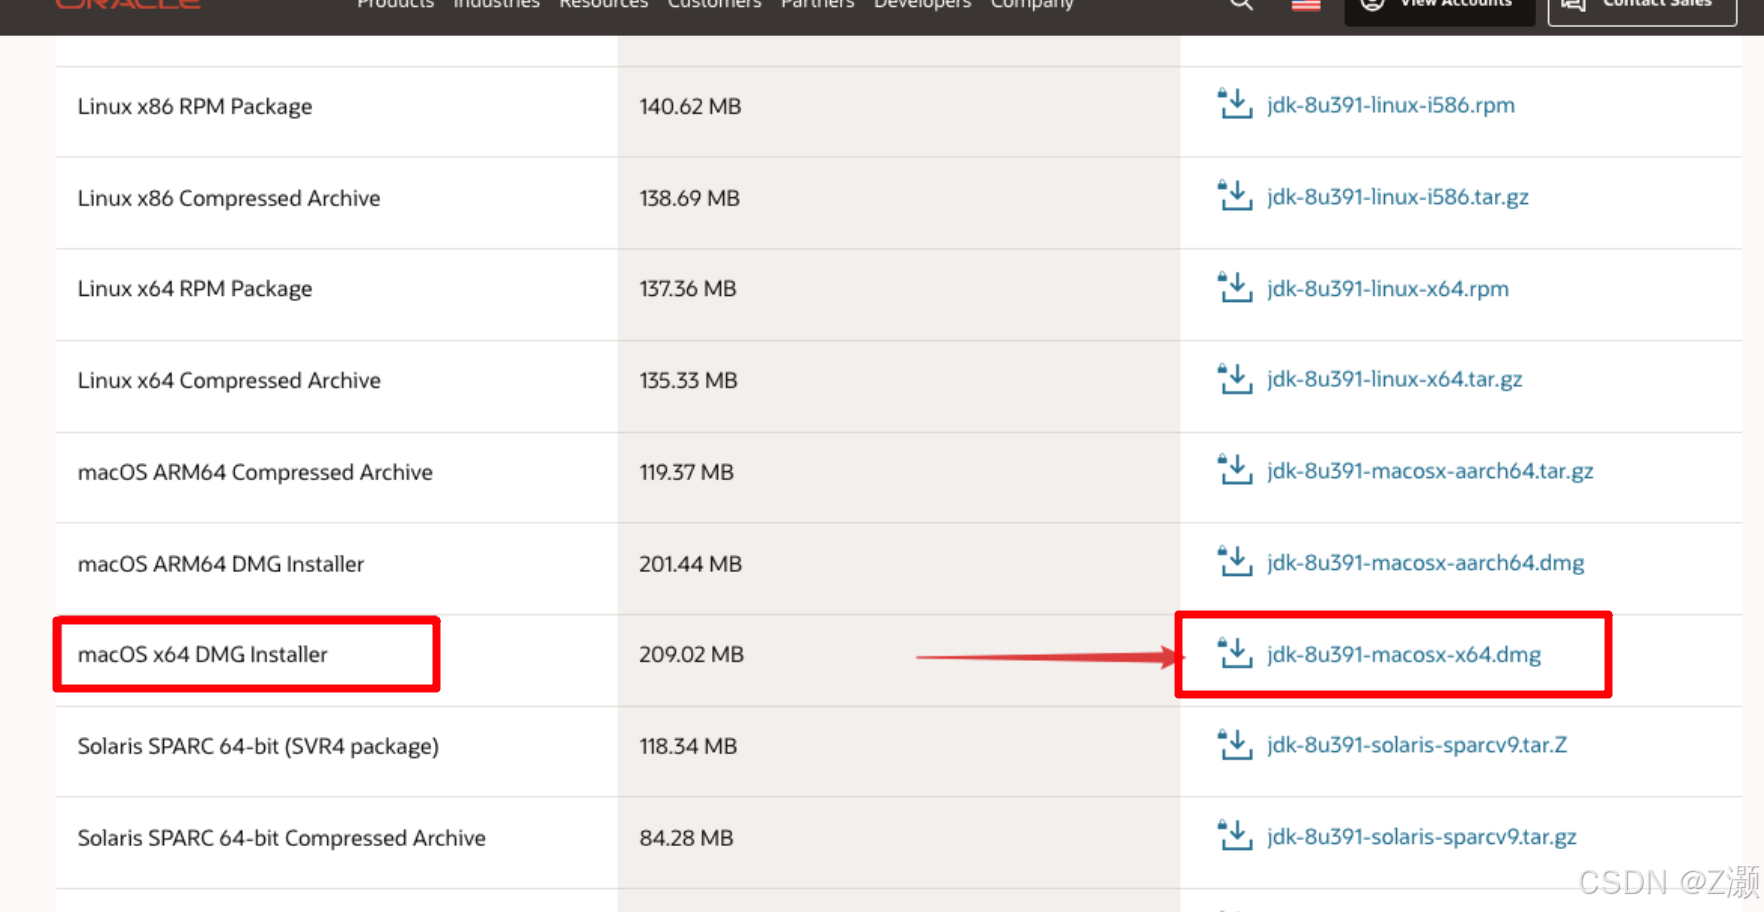
Task: Click download icon for jdk-8u391-linux-x64.rpm
Action: pyautogui.click(x=1235, y=287)
